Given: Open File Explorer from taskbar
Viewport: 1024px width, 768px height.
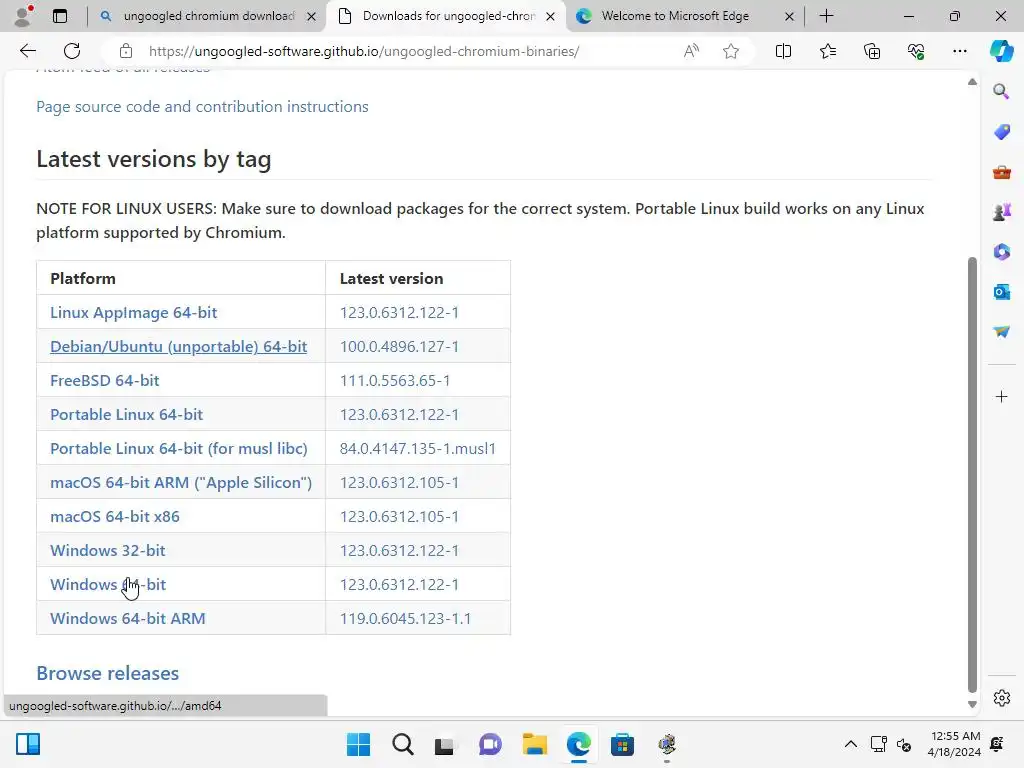Looking at the screenshot, I should (534, 744).
